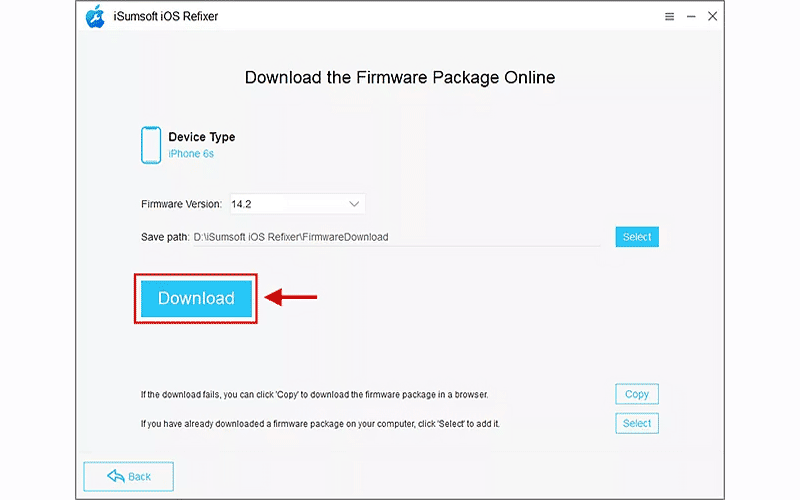Click the Save path field
The width and height of the screenshot is (800, 500).
coord(396,237)
